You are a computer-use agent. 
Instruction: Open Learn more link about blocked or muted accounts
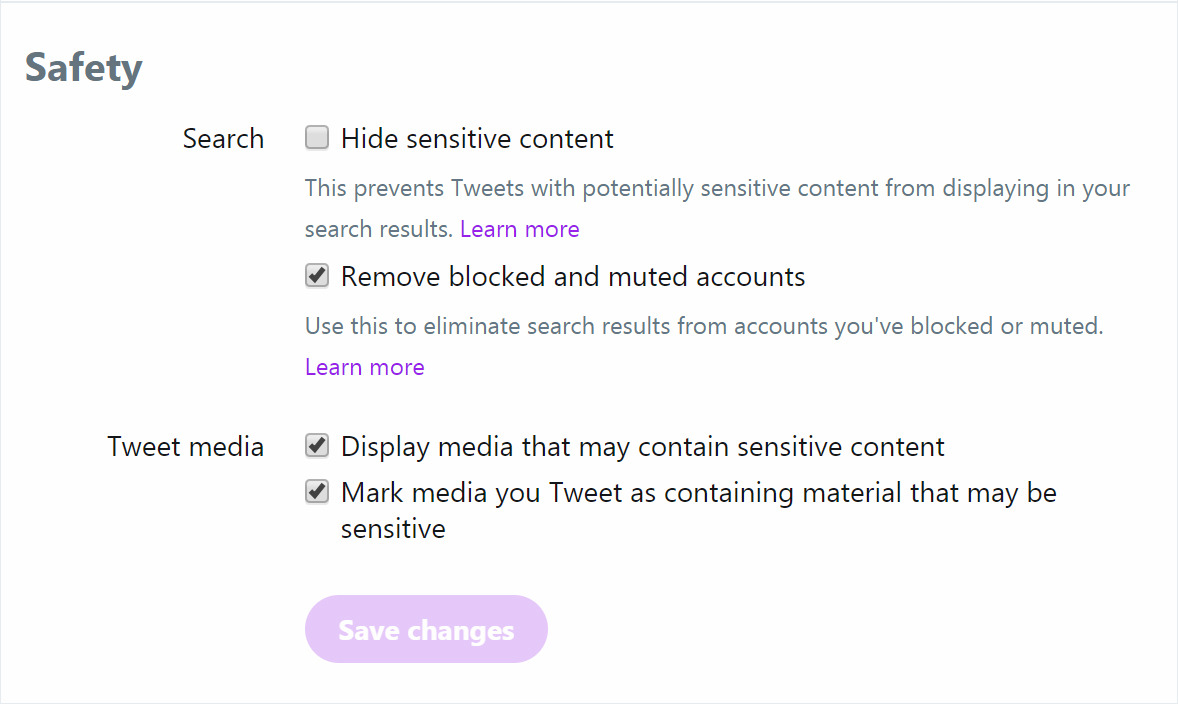(364, 367)
